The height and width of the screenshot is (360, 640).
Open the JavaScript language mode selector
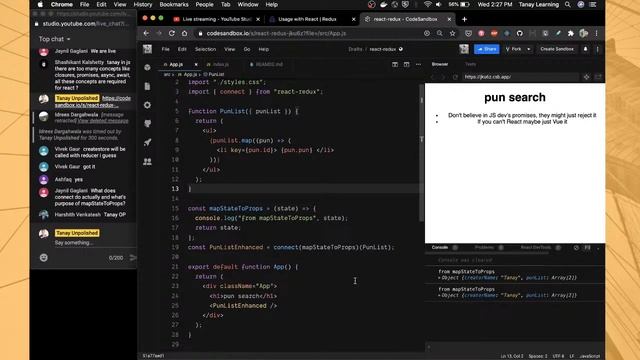[589, 356]
